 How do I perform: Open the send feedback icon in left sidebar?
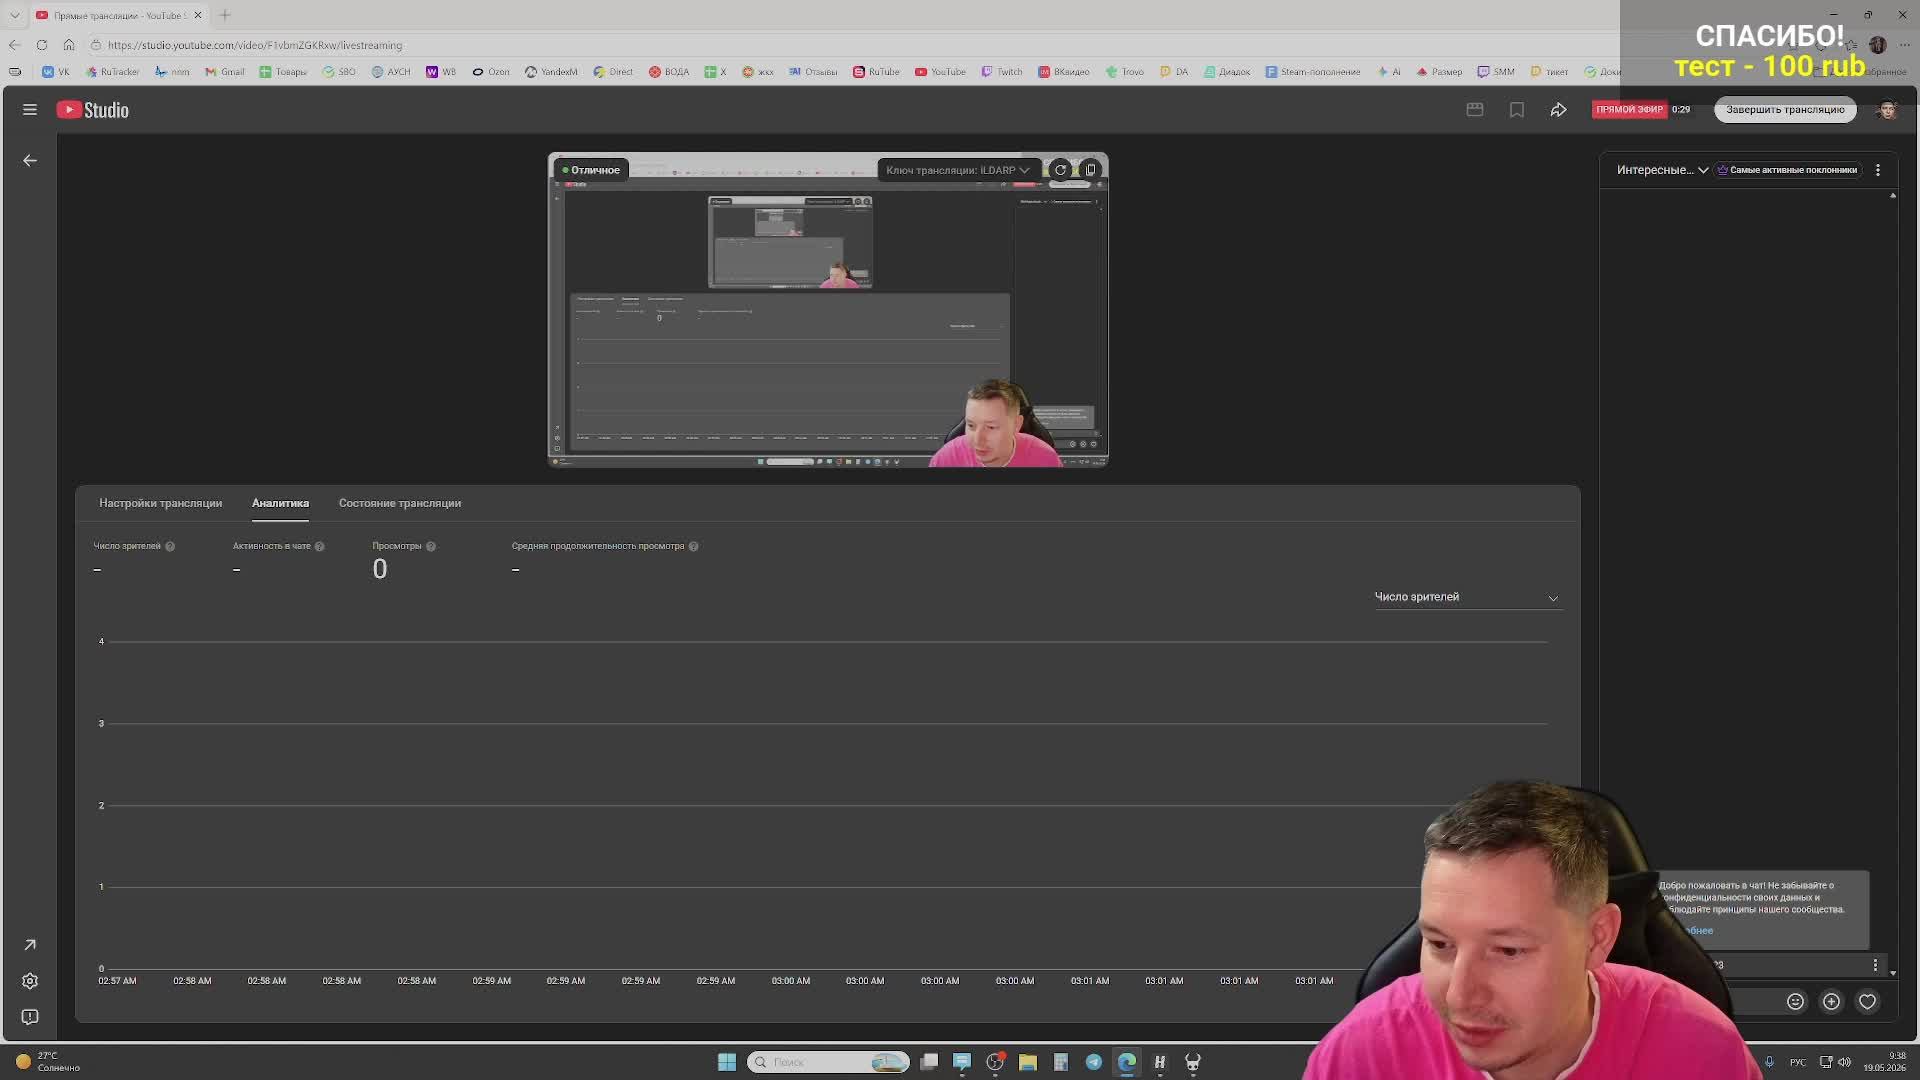tap(30, 1017)
